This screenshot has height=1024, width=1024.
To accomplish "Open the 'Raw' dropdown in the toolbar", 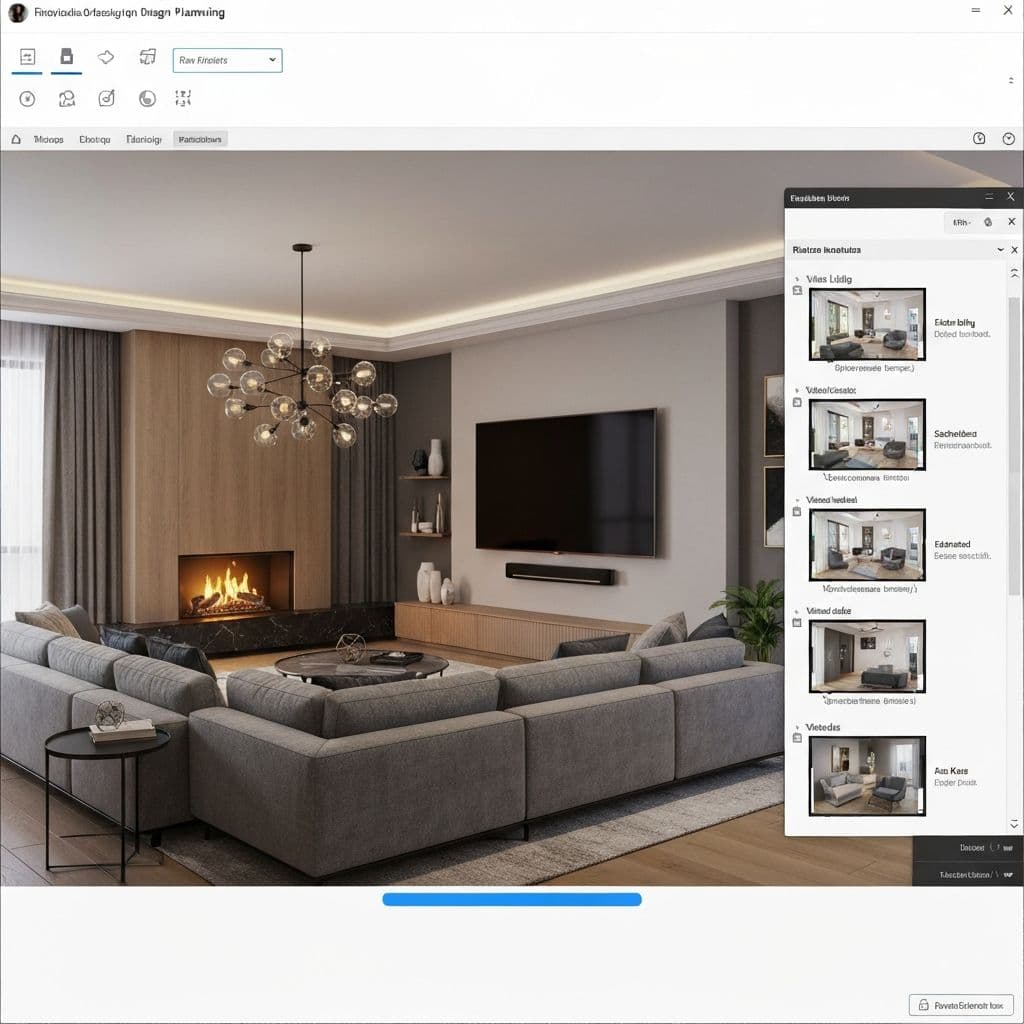I will tap(227, 61).
